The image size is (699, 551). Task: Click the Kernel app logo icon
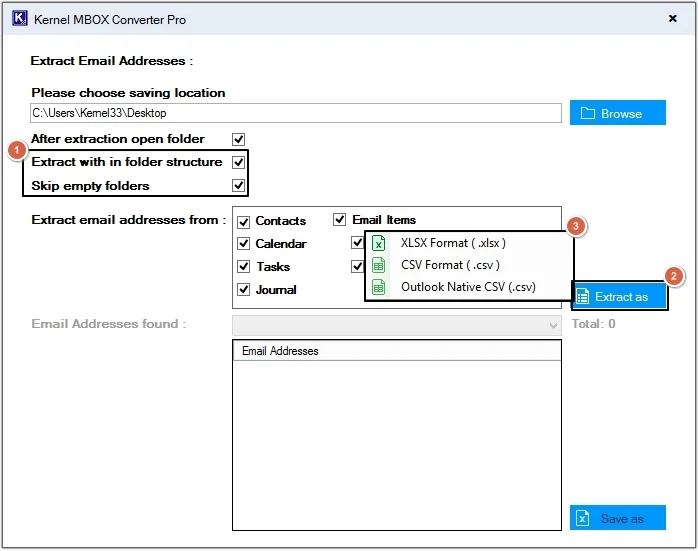tap(20, 19)
